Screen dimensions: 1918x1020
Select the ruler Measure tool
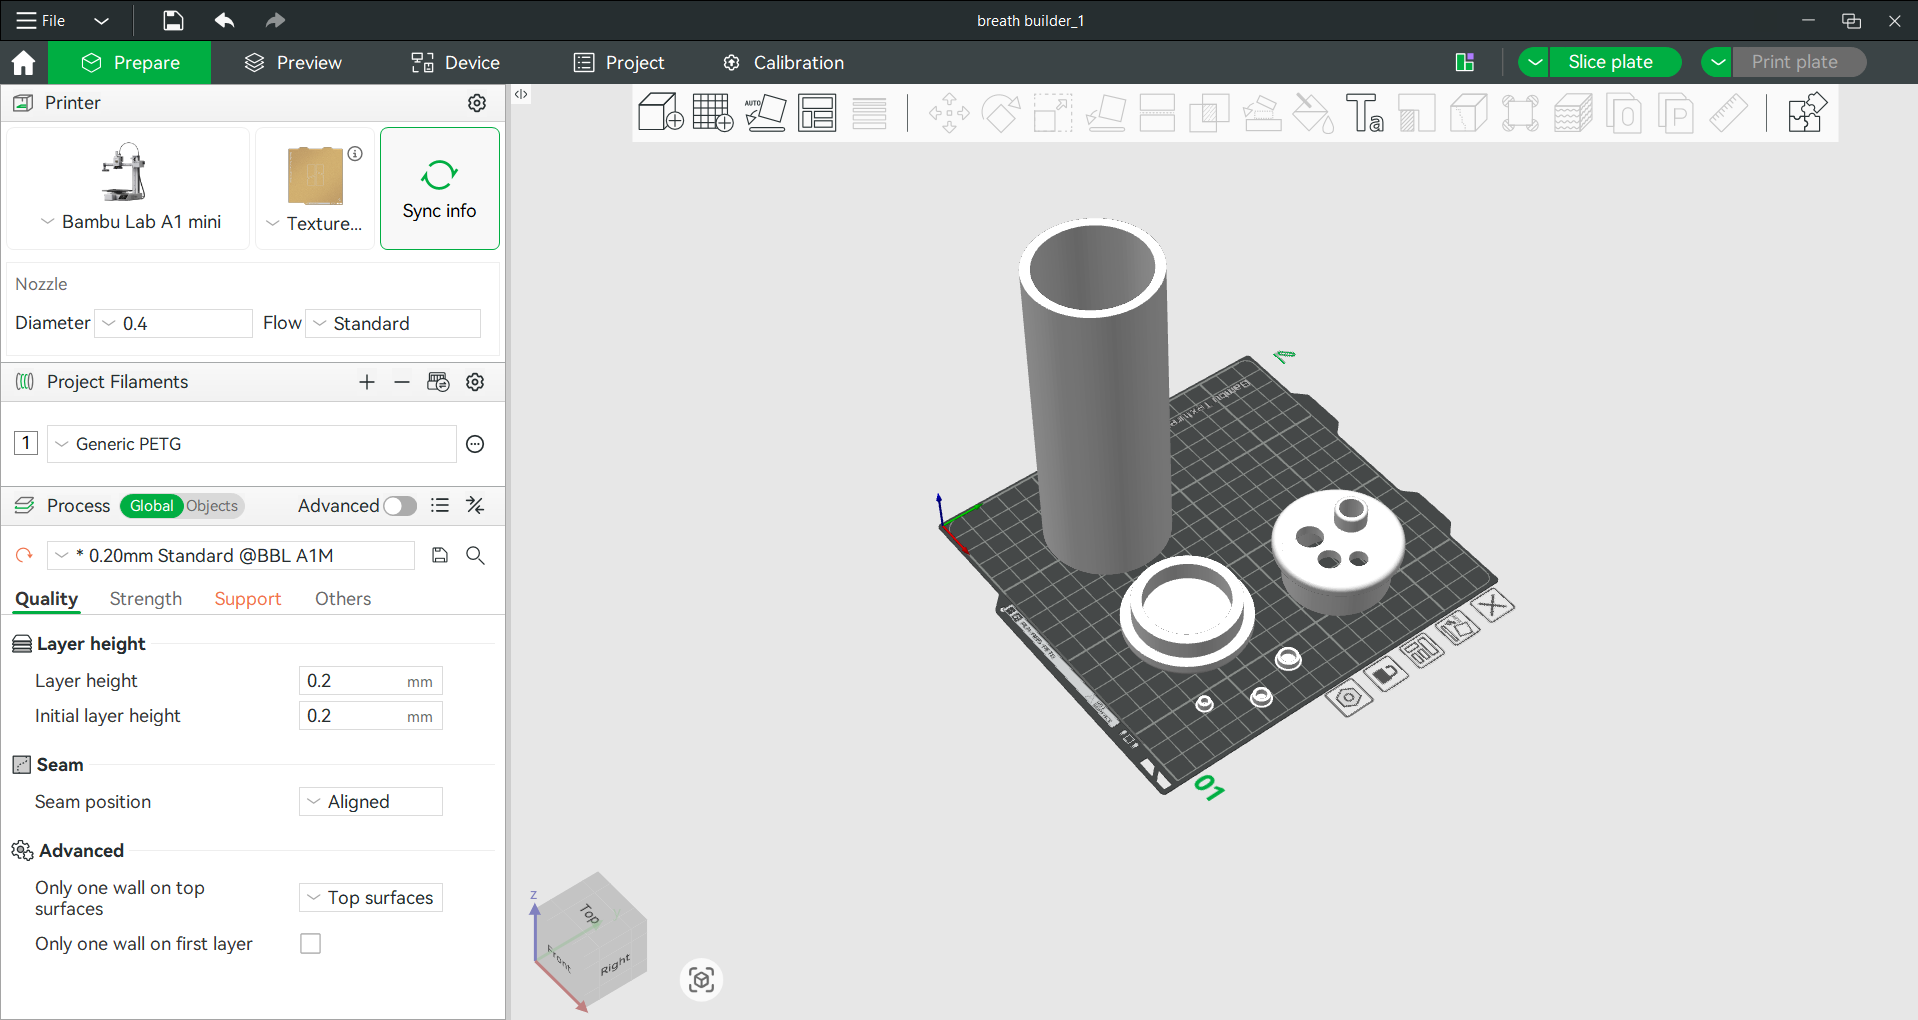(1728, 113)
